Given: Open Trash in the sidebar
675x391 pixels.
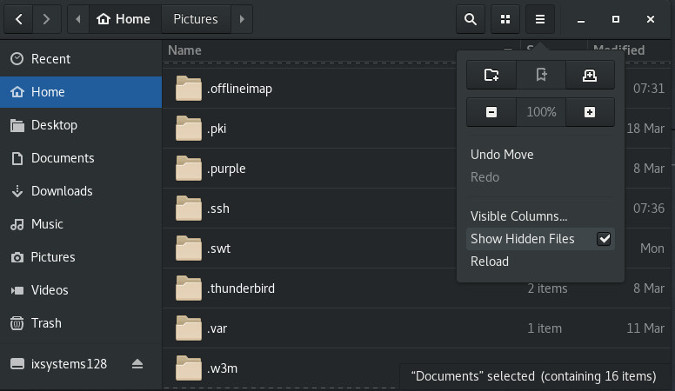Looking at the screenshot, I should click(x=81, y=323).
